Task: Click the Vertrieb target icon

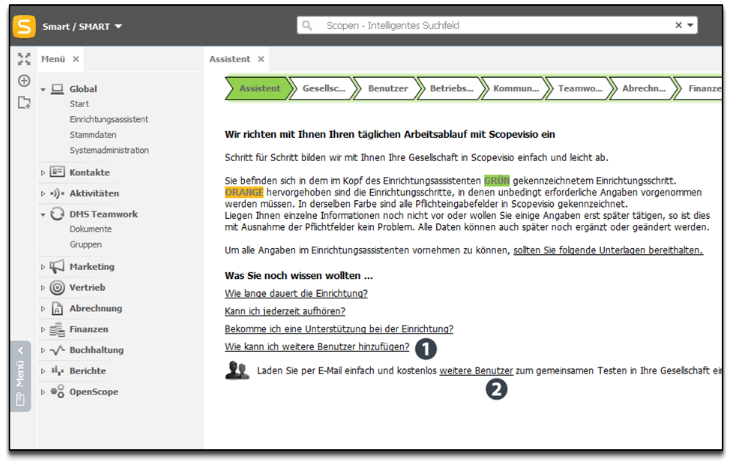Action: (x=57, y=288)
